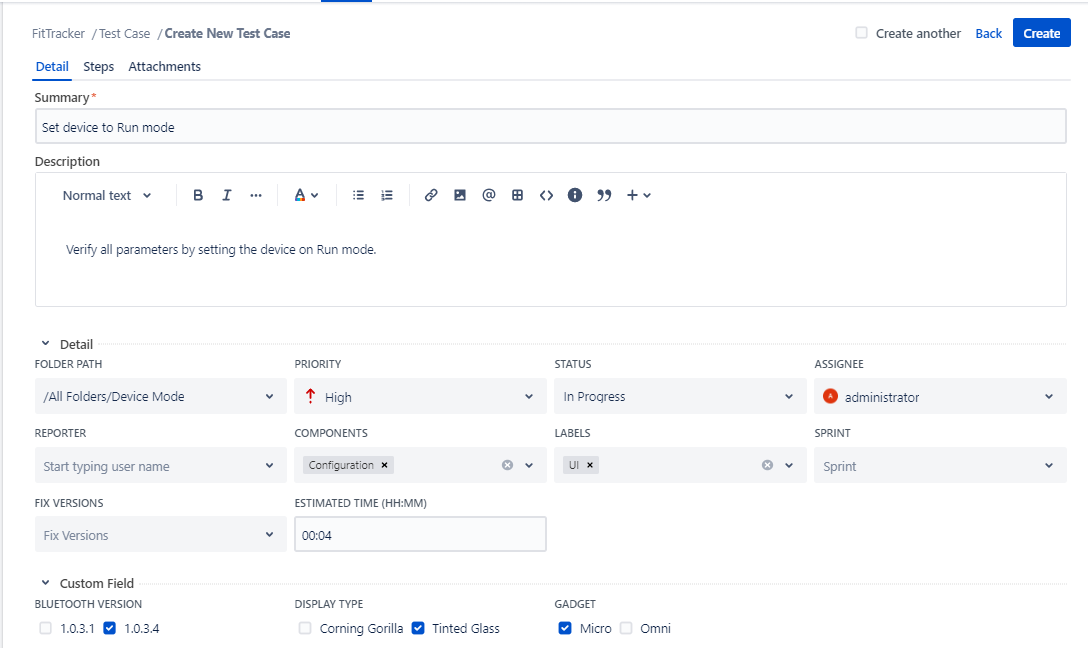This screenshot has height=648, width=1088.
Task: Open the Fix Versions dropdown
Action: pos(160,534)
